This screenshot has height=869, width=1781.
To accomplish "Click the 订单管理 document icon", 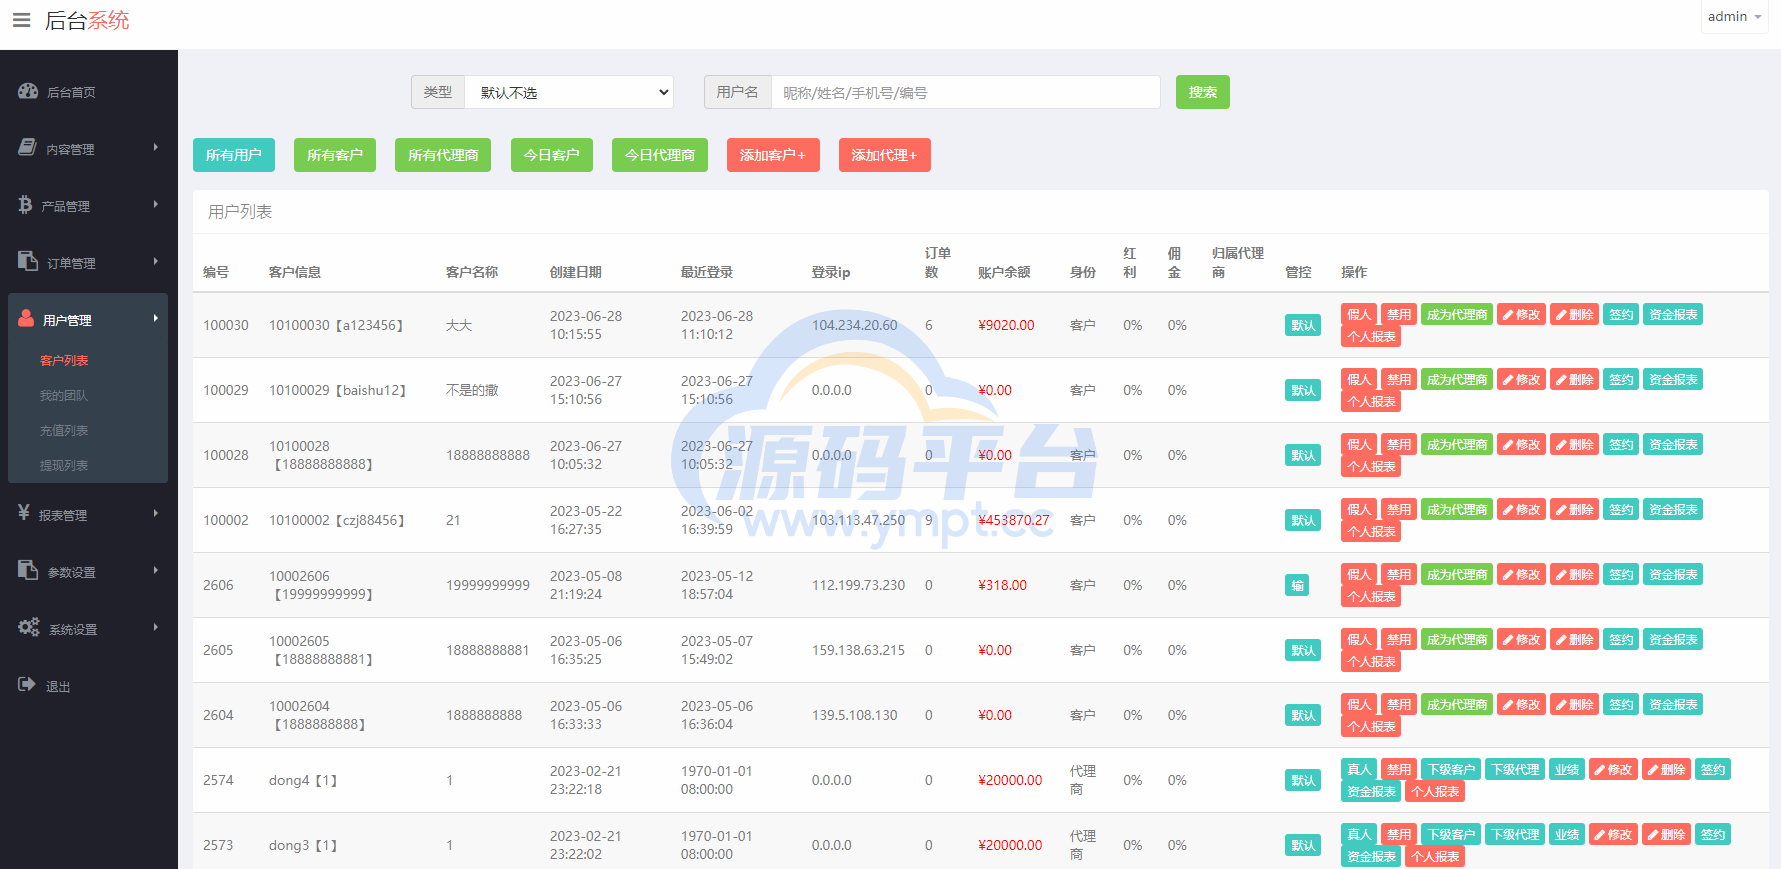I will point(28,261).
